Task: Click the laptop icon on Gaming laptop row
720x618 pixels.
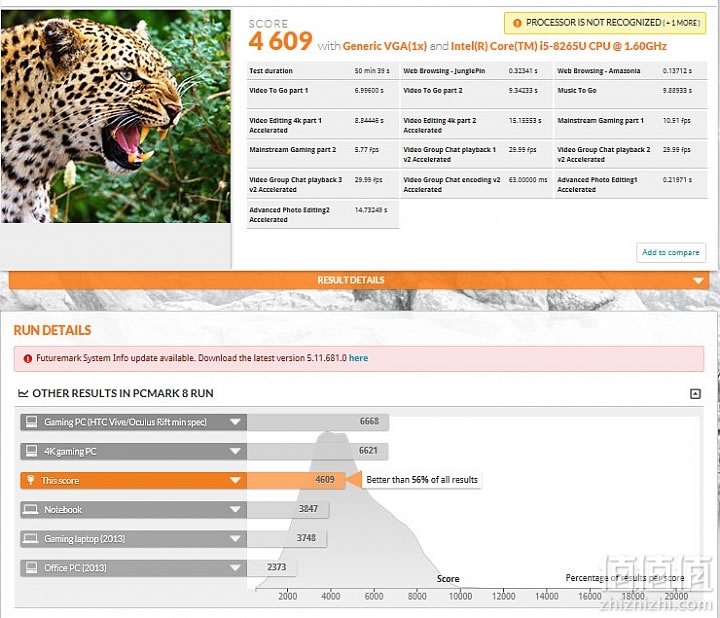Action: 30,538
